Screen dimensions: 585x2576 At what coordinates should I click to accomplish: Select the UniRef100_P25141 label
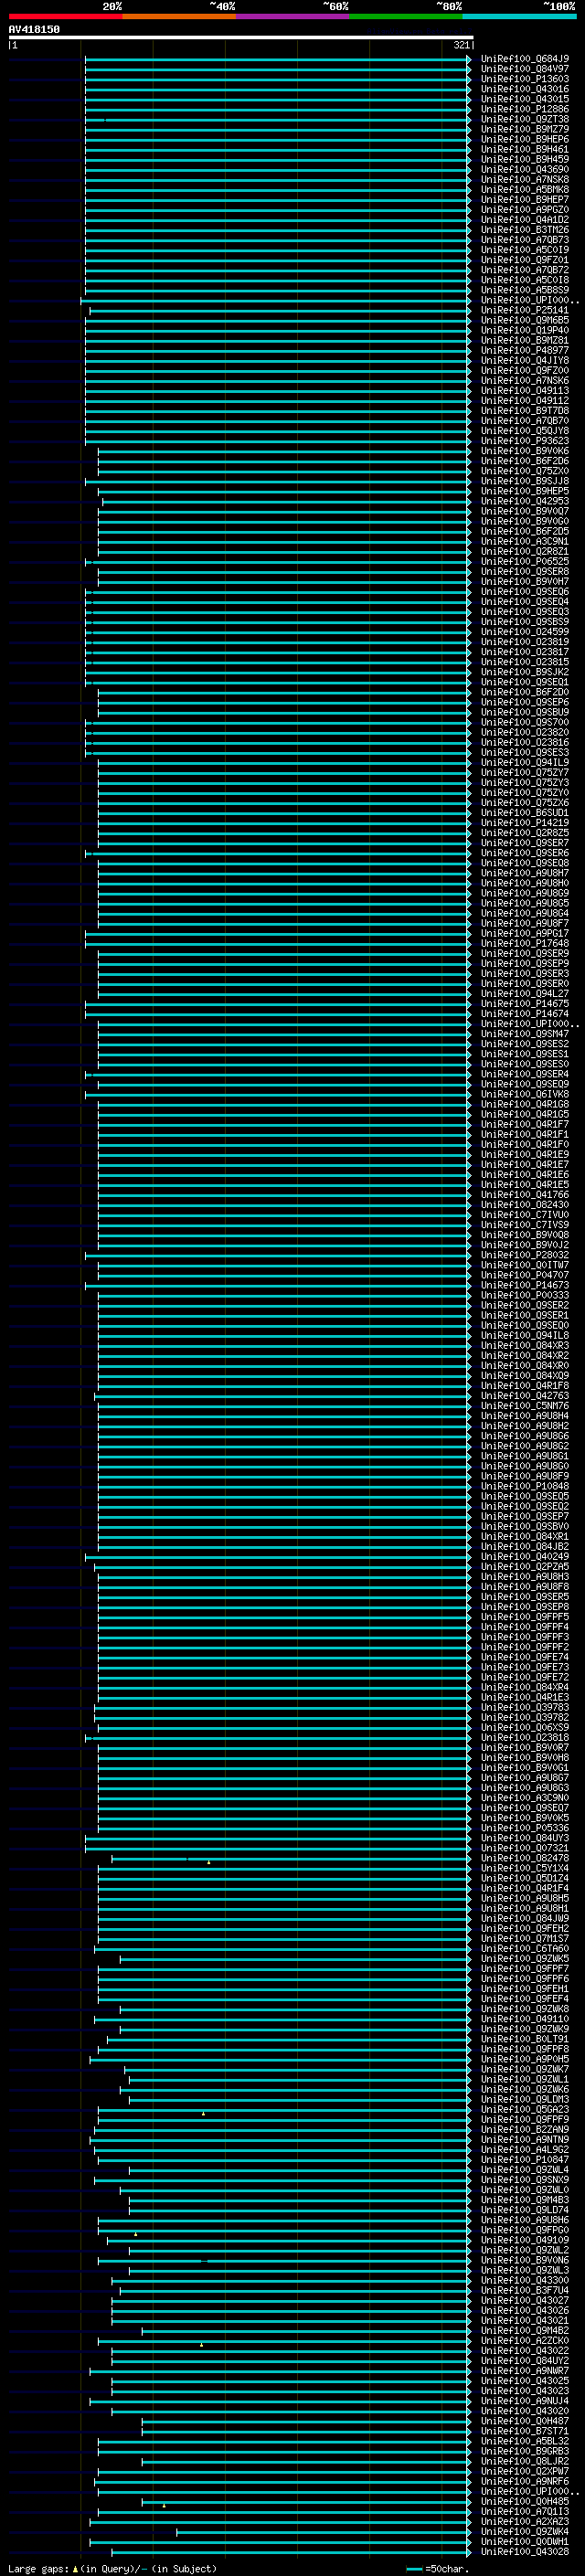(525, 310)
